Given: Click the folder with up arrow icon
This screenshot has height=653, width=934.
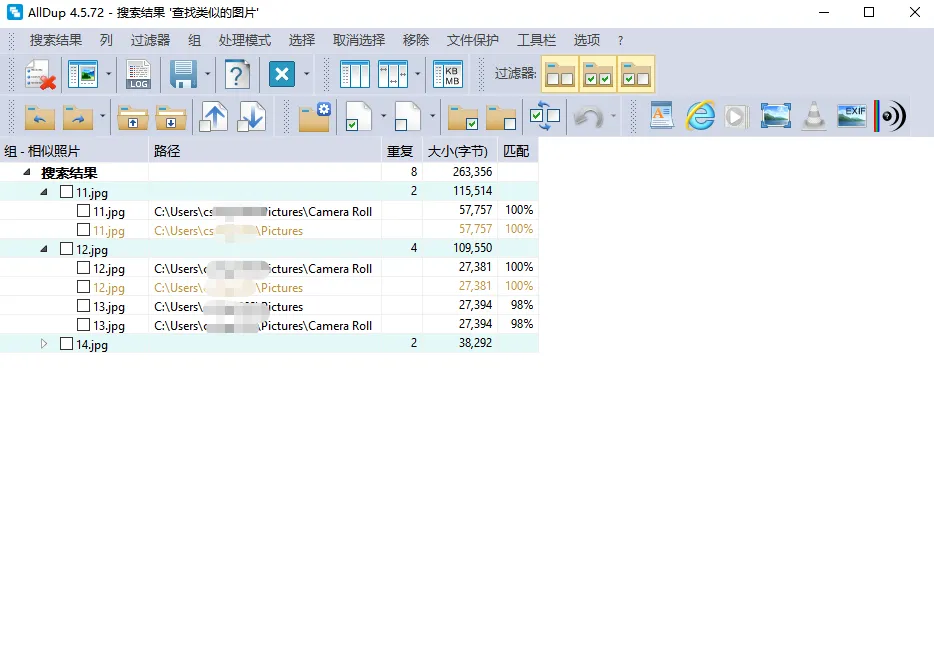Looking at the screenshot, I should pyautogui.click(x=133, y=117).
